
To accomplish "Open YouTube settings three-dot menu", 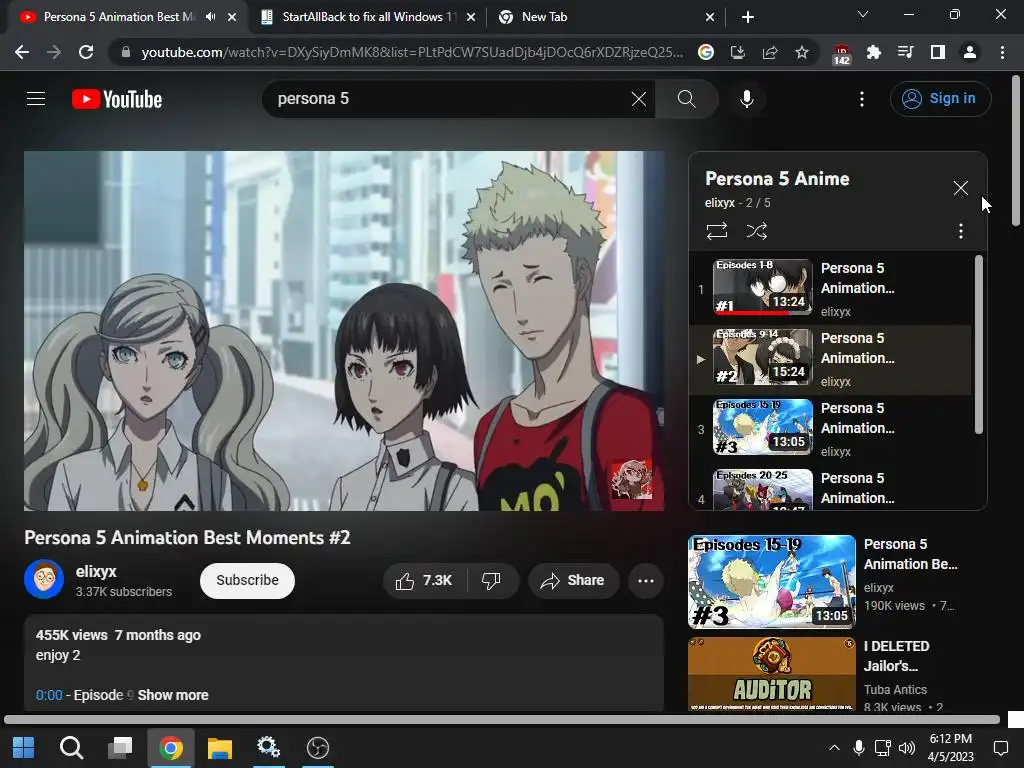I will pos(861,99).
